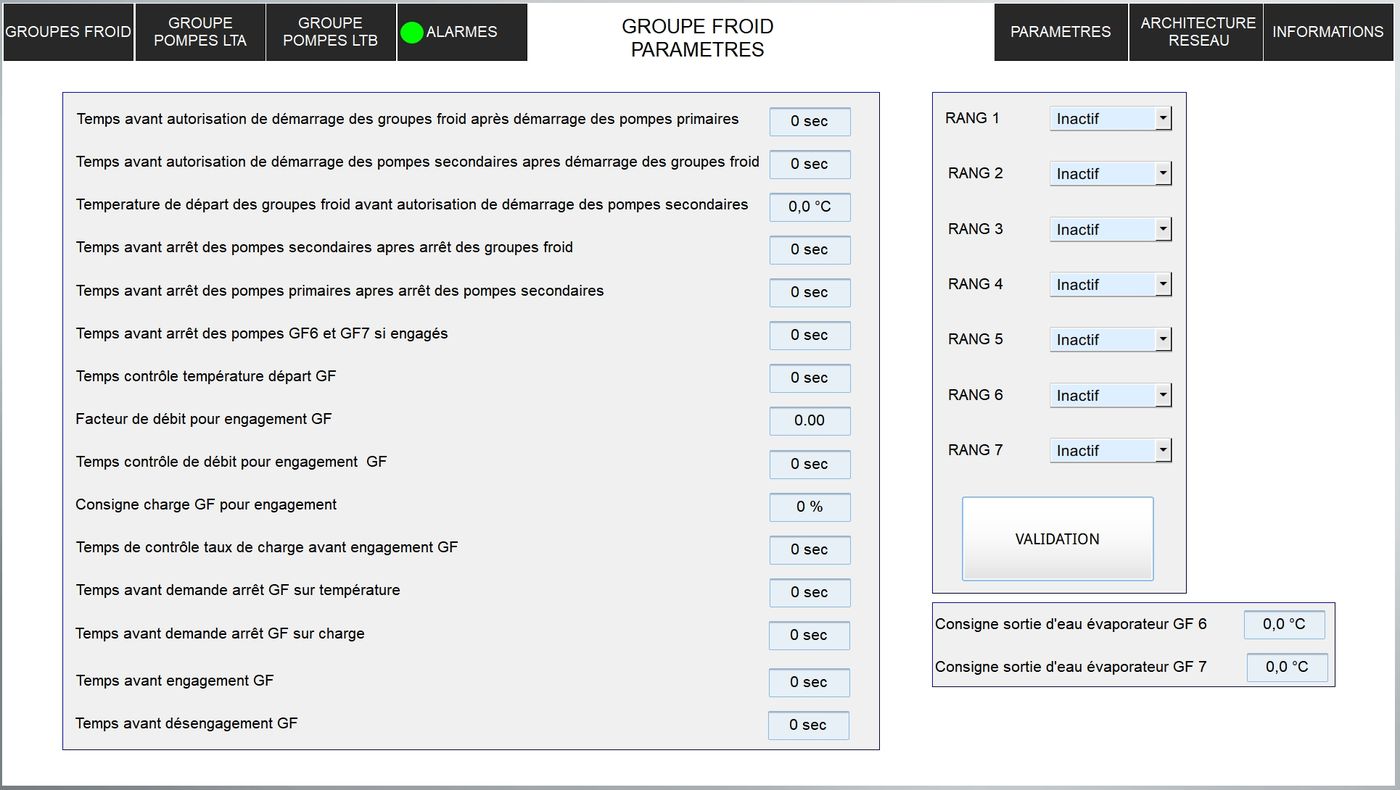
Task: Edit secondary pumps start delay field
Action: coord(810,164)
